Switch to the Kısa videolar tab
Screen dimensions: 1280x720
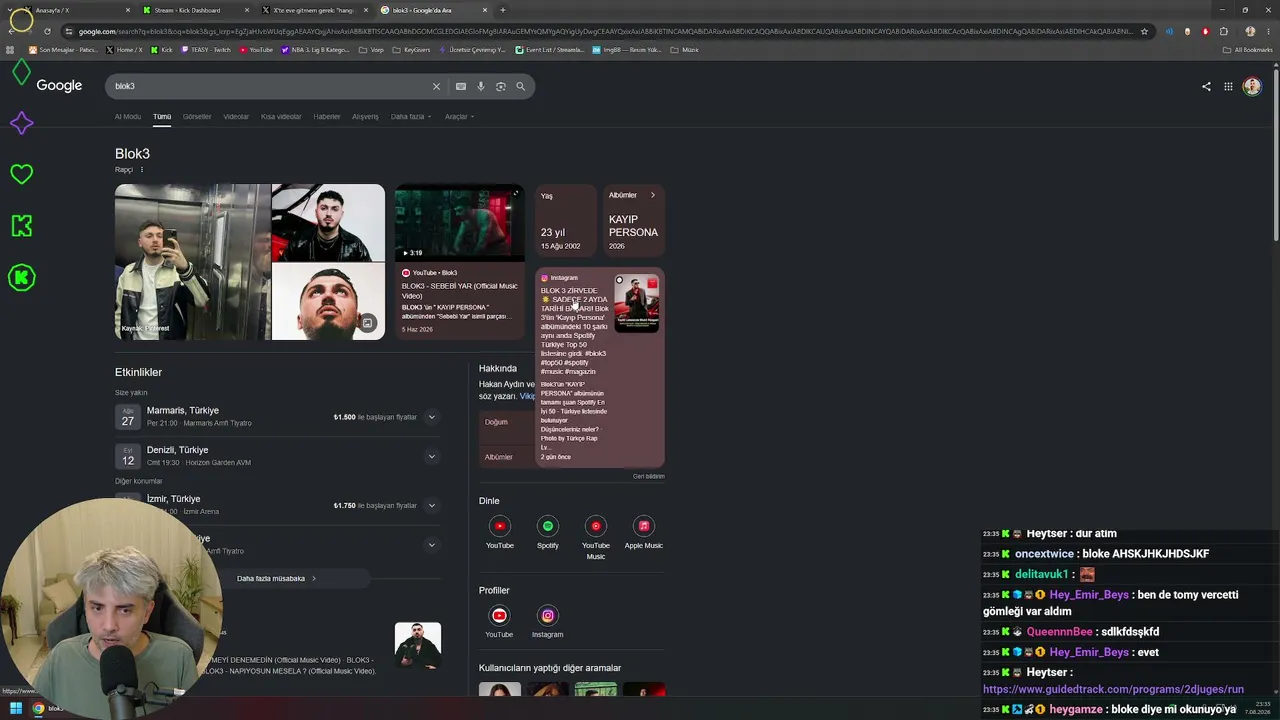click(x=281, y=117)
